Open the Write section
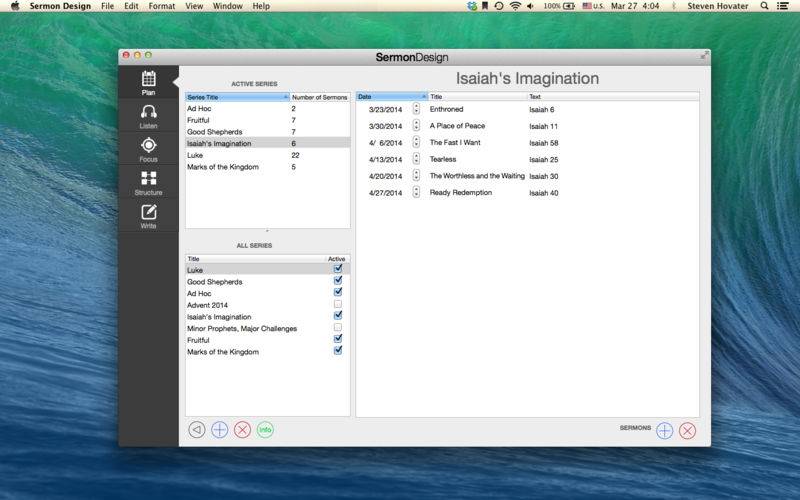The width and height of the screenshot is (800, 500). 148,216
